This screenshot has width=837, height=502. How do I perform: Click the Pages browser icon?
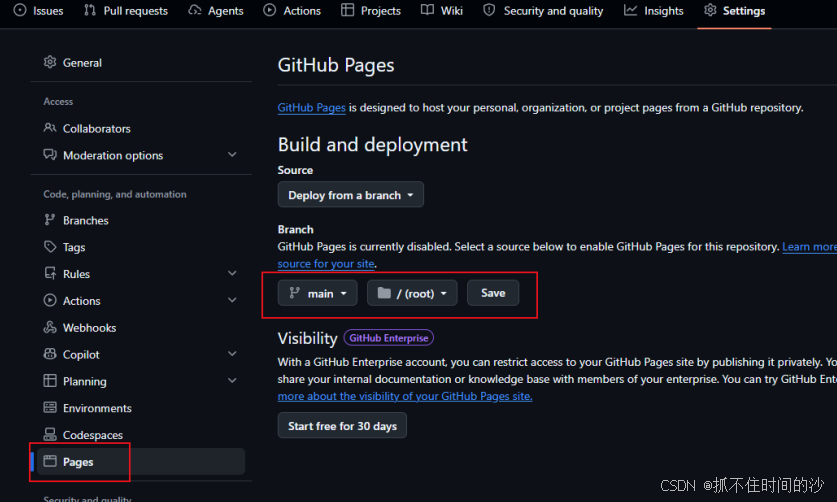click(x=50, y=461)
